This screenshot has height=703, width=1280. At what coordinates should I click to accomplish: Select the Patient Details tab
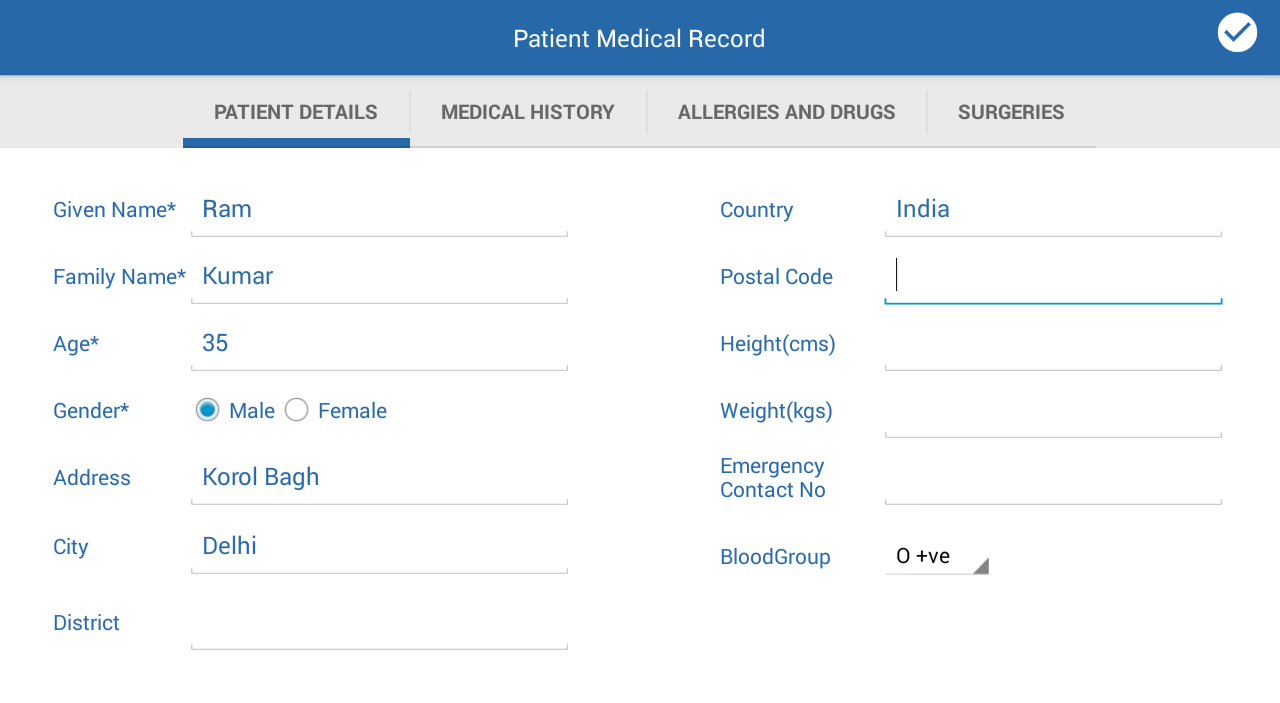click(296, 112)
